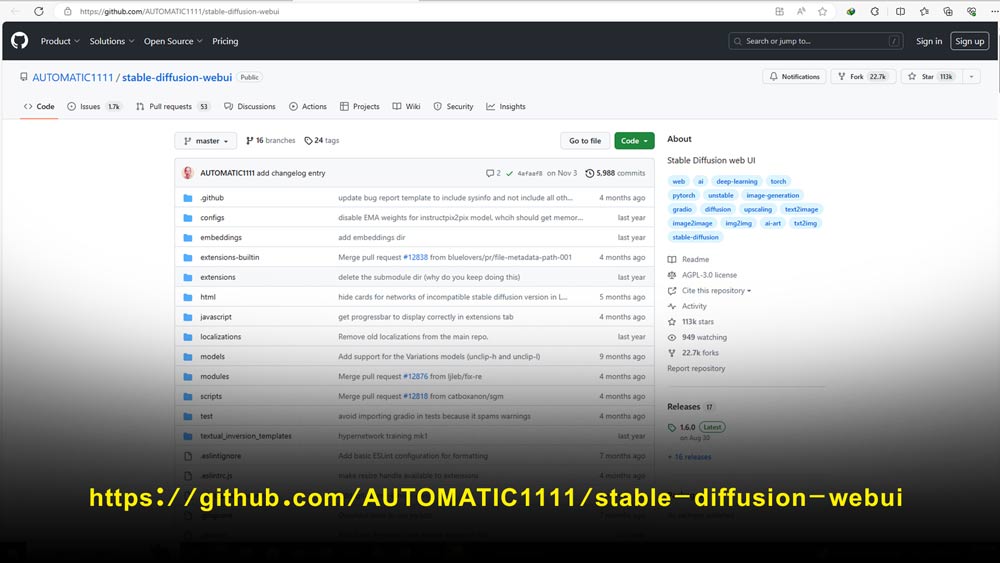
Task: Open the Star dropdown caret
Action: pos(971,77)
